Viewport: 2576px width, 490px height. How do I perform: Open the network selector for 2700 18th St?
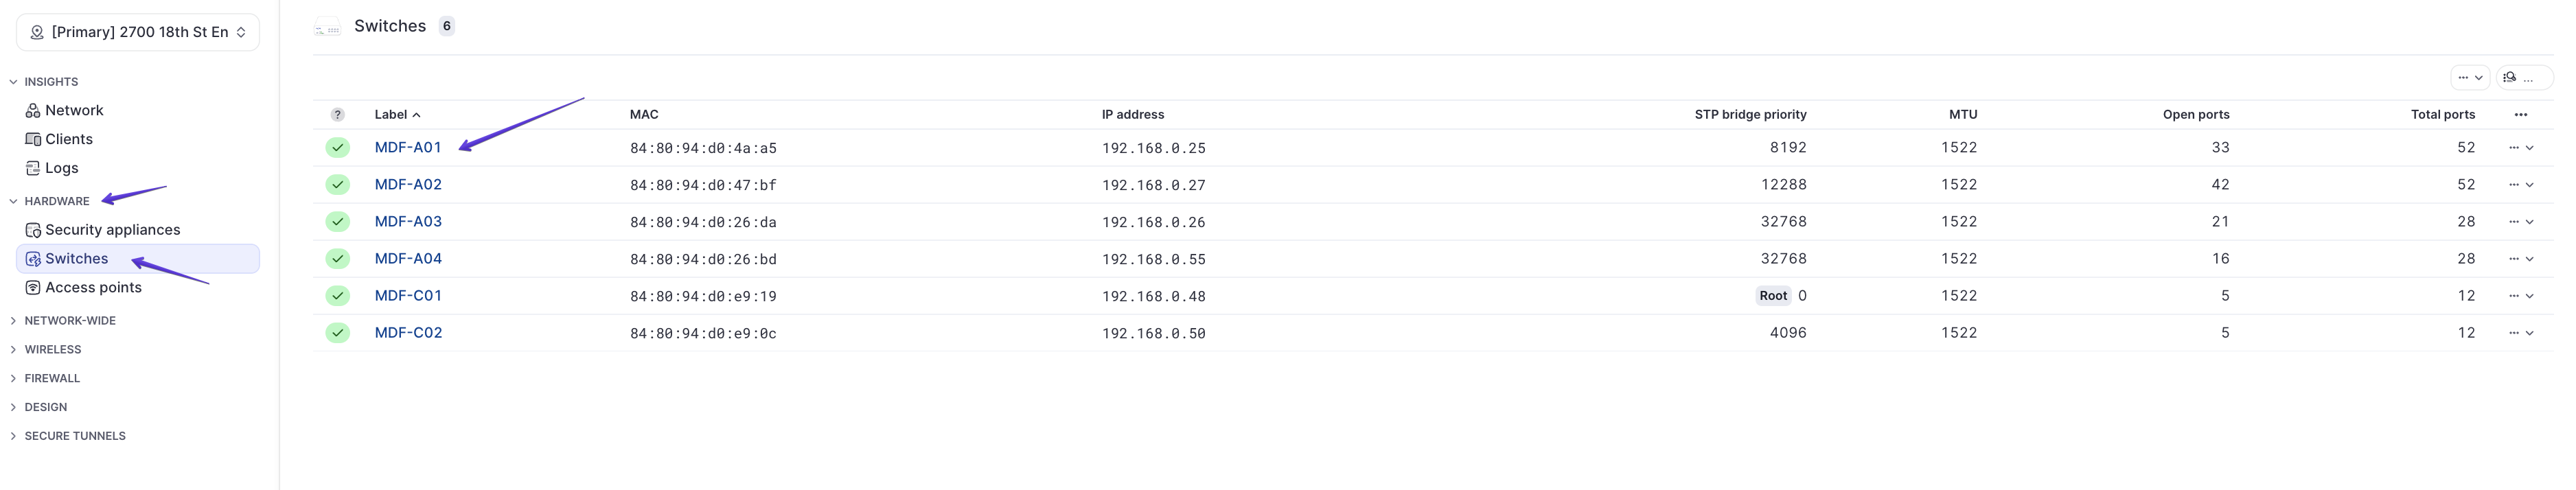tap(138, 32)
